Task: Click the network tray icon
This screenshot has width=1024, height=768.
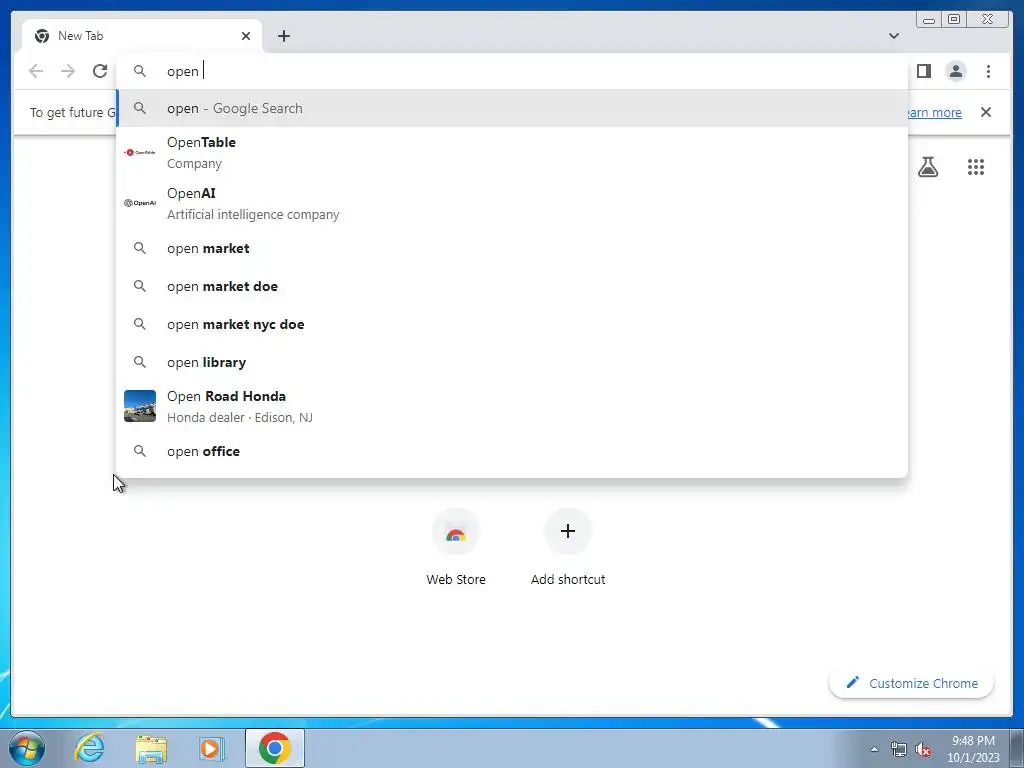Action: click(899, 749)
